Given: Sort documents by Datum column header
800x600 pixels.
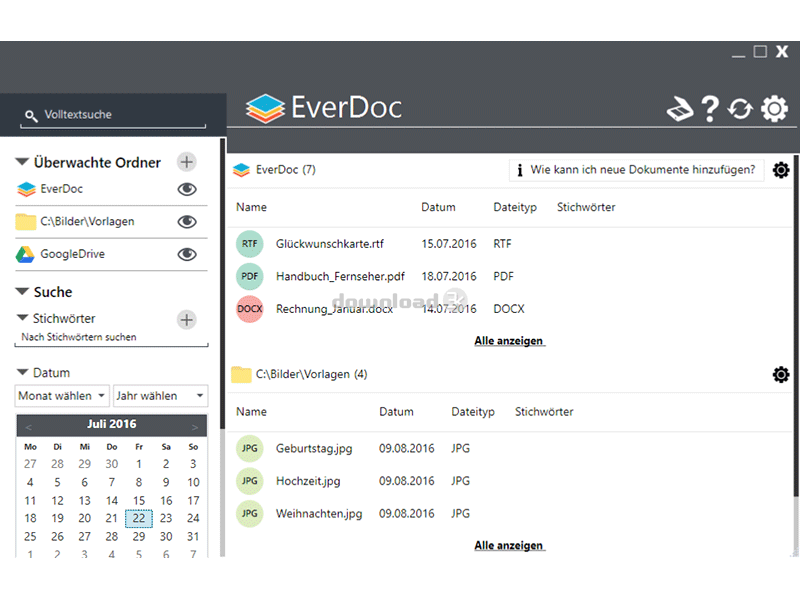Looking at the screenshot, I should [438, 207].
